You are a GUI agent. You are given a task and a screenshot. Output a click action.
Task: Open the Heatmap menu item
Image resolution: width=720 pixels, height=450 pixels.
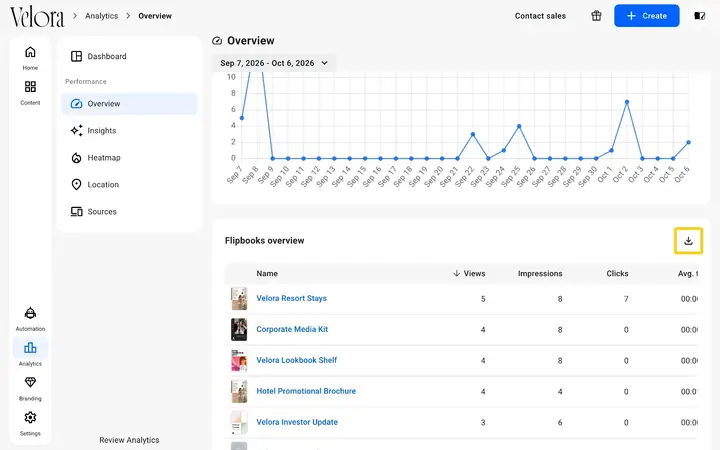click(129, 158)
